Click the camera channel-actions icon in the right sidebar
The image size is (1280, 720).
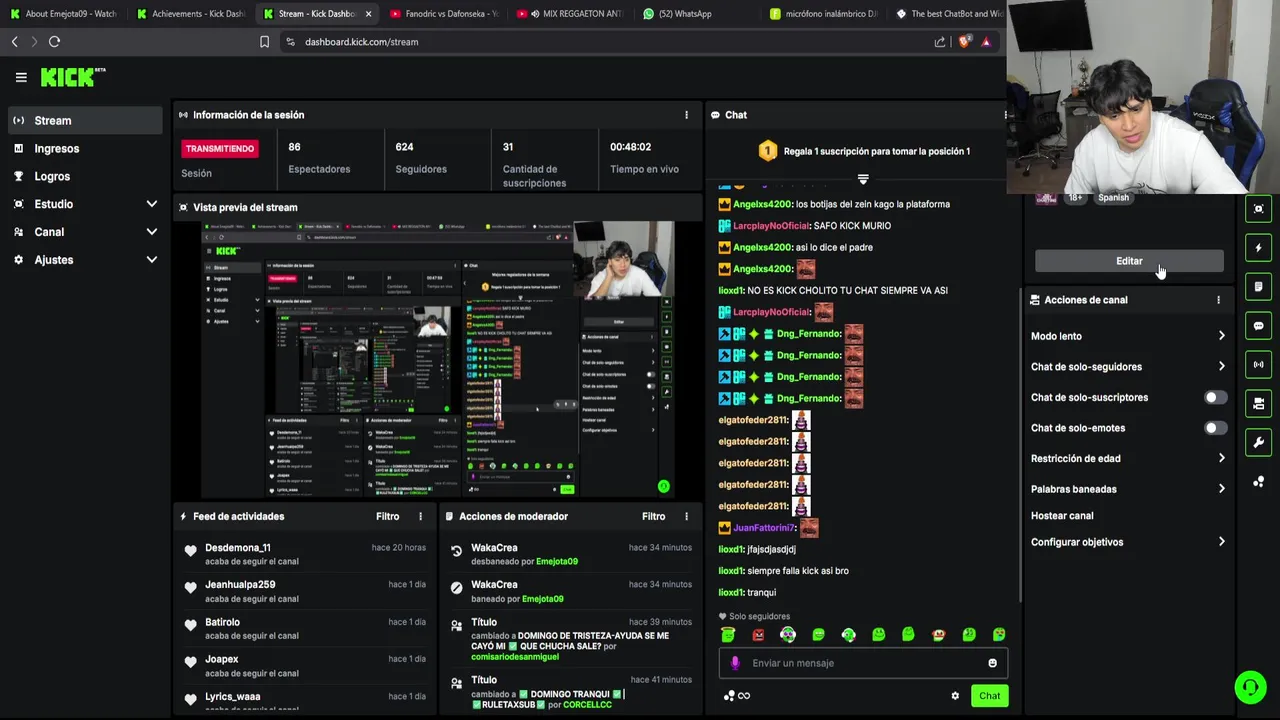click(1258, 404)
